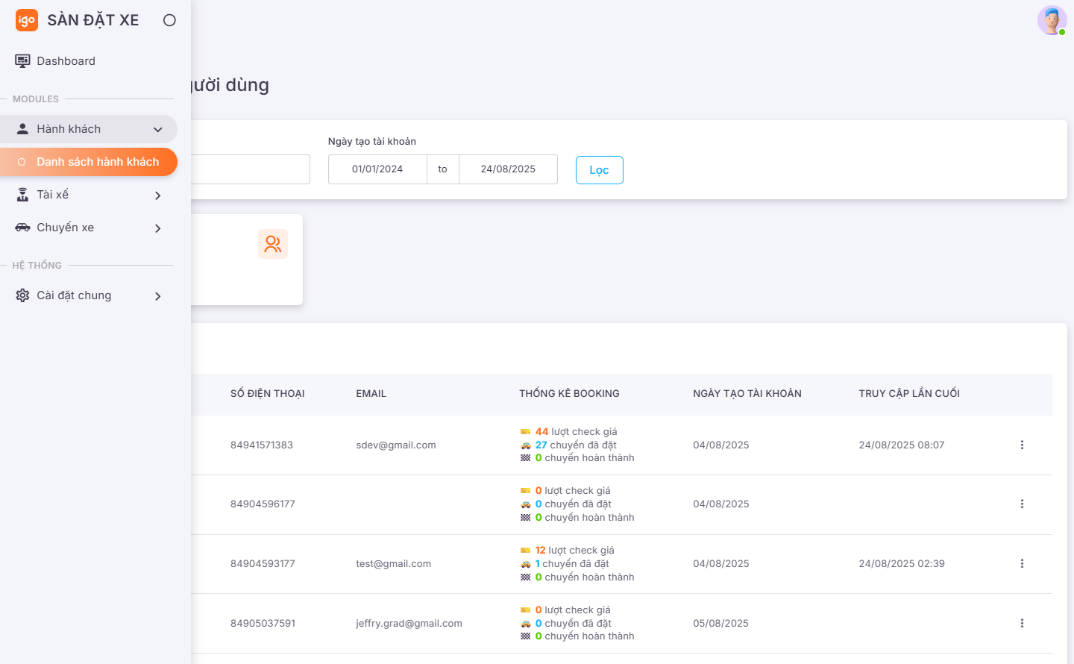Toggle the sidebar pin circle
The image size is (1074, 664).
[x=169, y=20]
